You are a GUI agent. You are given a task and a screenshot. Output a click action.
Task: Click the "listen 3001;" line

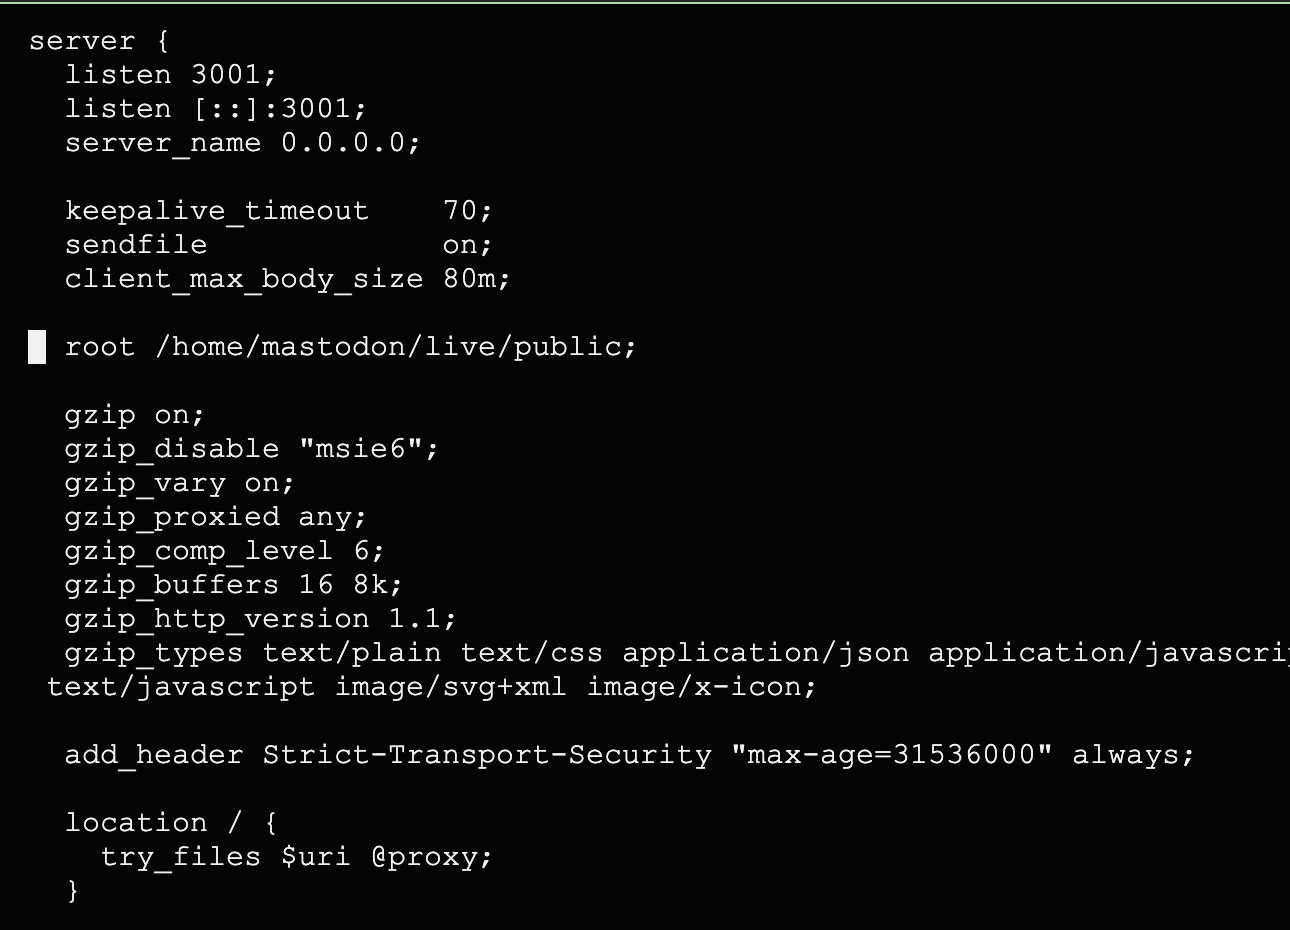coord(170,75)
